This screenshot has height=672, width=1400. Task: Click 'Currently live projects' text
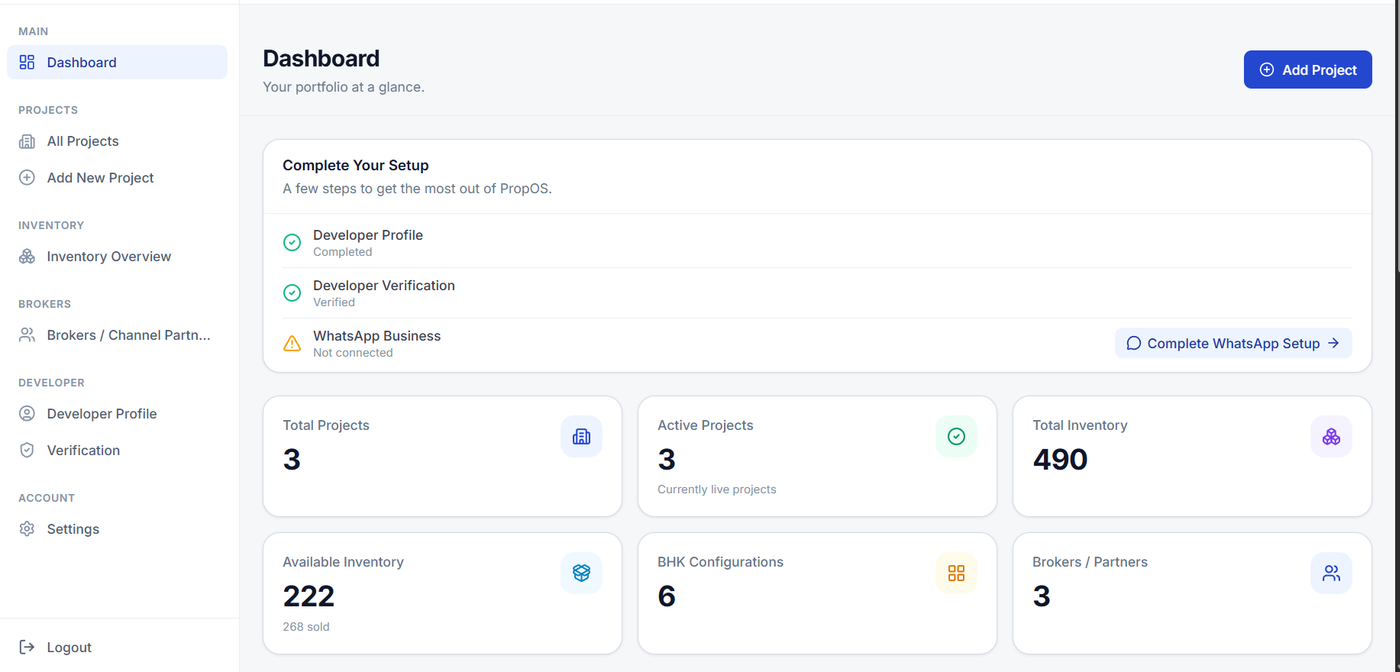tap(717, 490)
